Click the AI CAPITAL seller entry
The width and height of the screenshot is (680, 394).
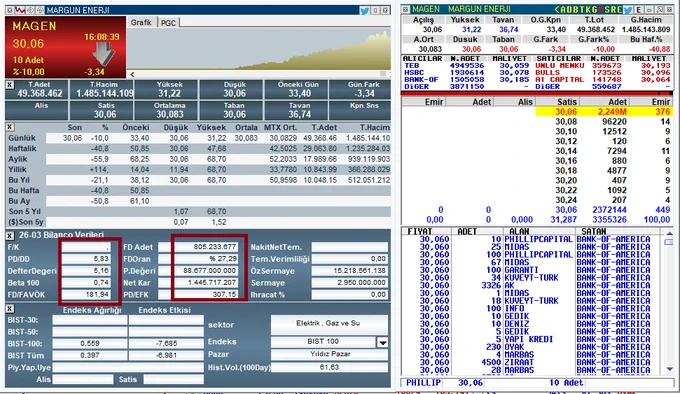(x=560, y=79)
